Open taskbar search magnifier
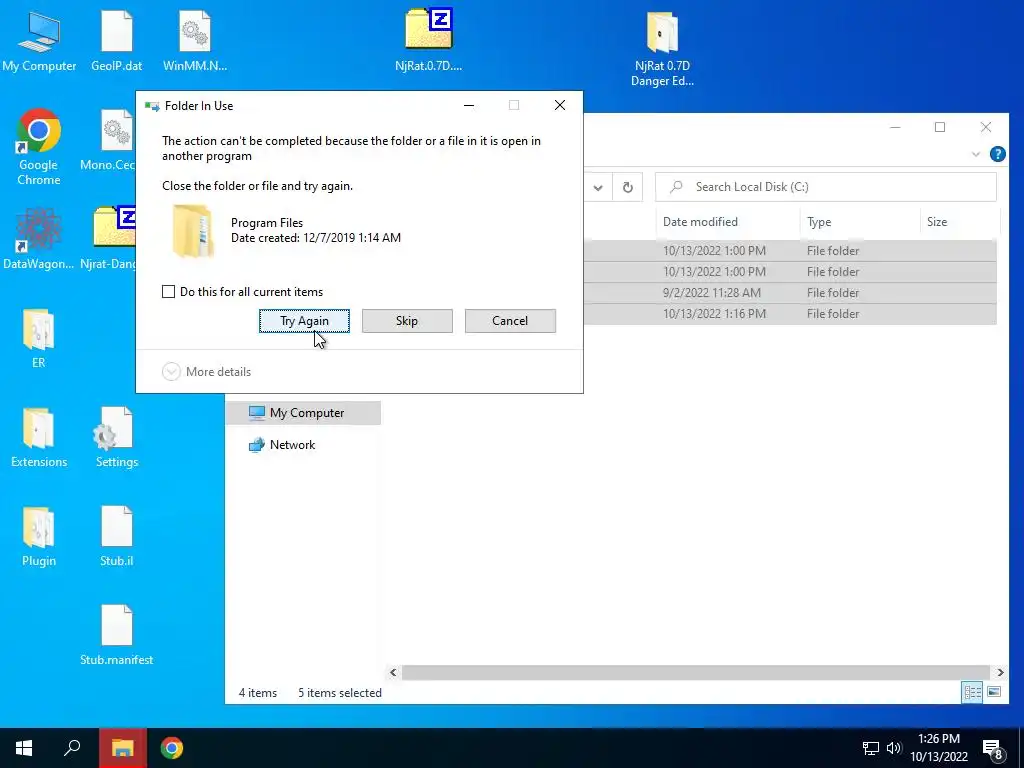 pos(72,748)
